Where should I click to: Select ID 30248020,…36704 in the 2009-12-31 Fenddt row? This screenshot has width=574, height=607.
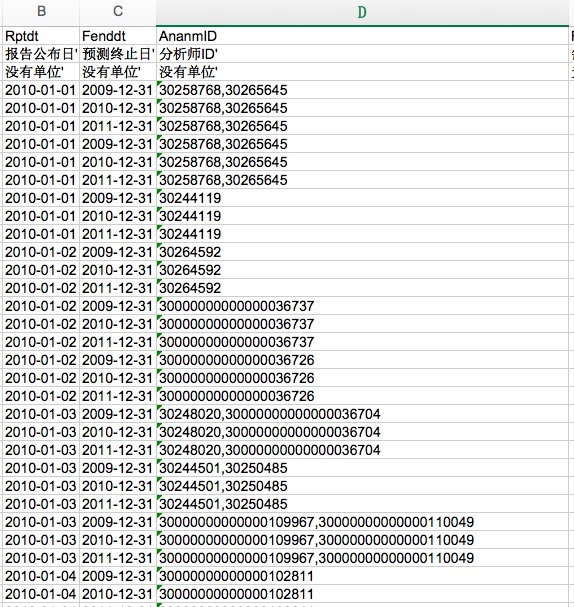pyautogui.click(x=362, y=414)
